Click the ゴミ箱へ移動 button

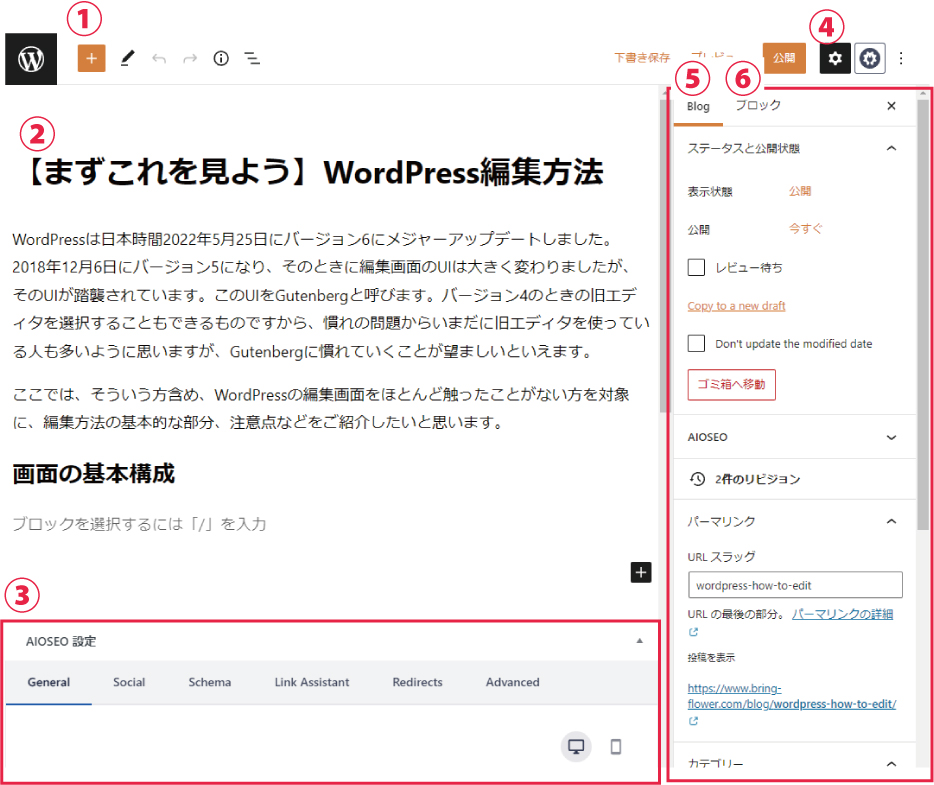pos(731,385)
